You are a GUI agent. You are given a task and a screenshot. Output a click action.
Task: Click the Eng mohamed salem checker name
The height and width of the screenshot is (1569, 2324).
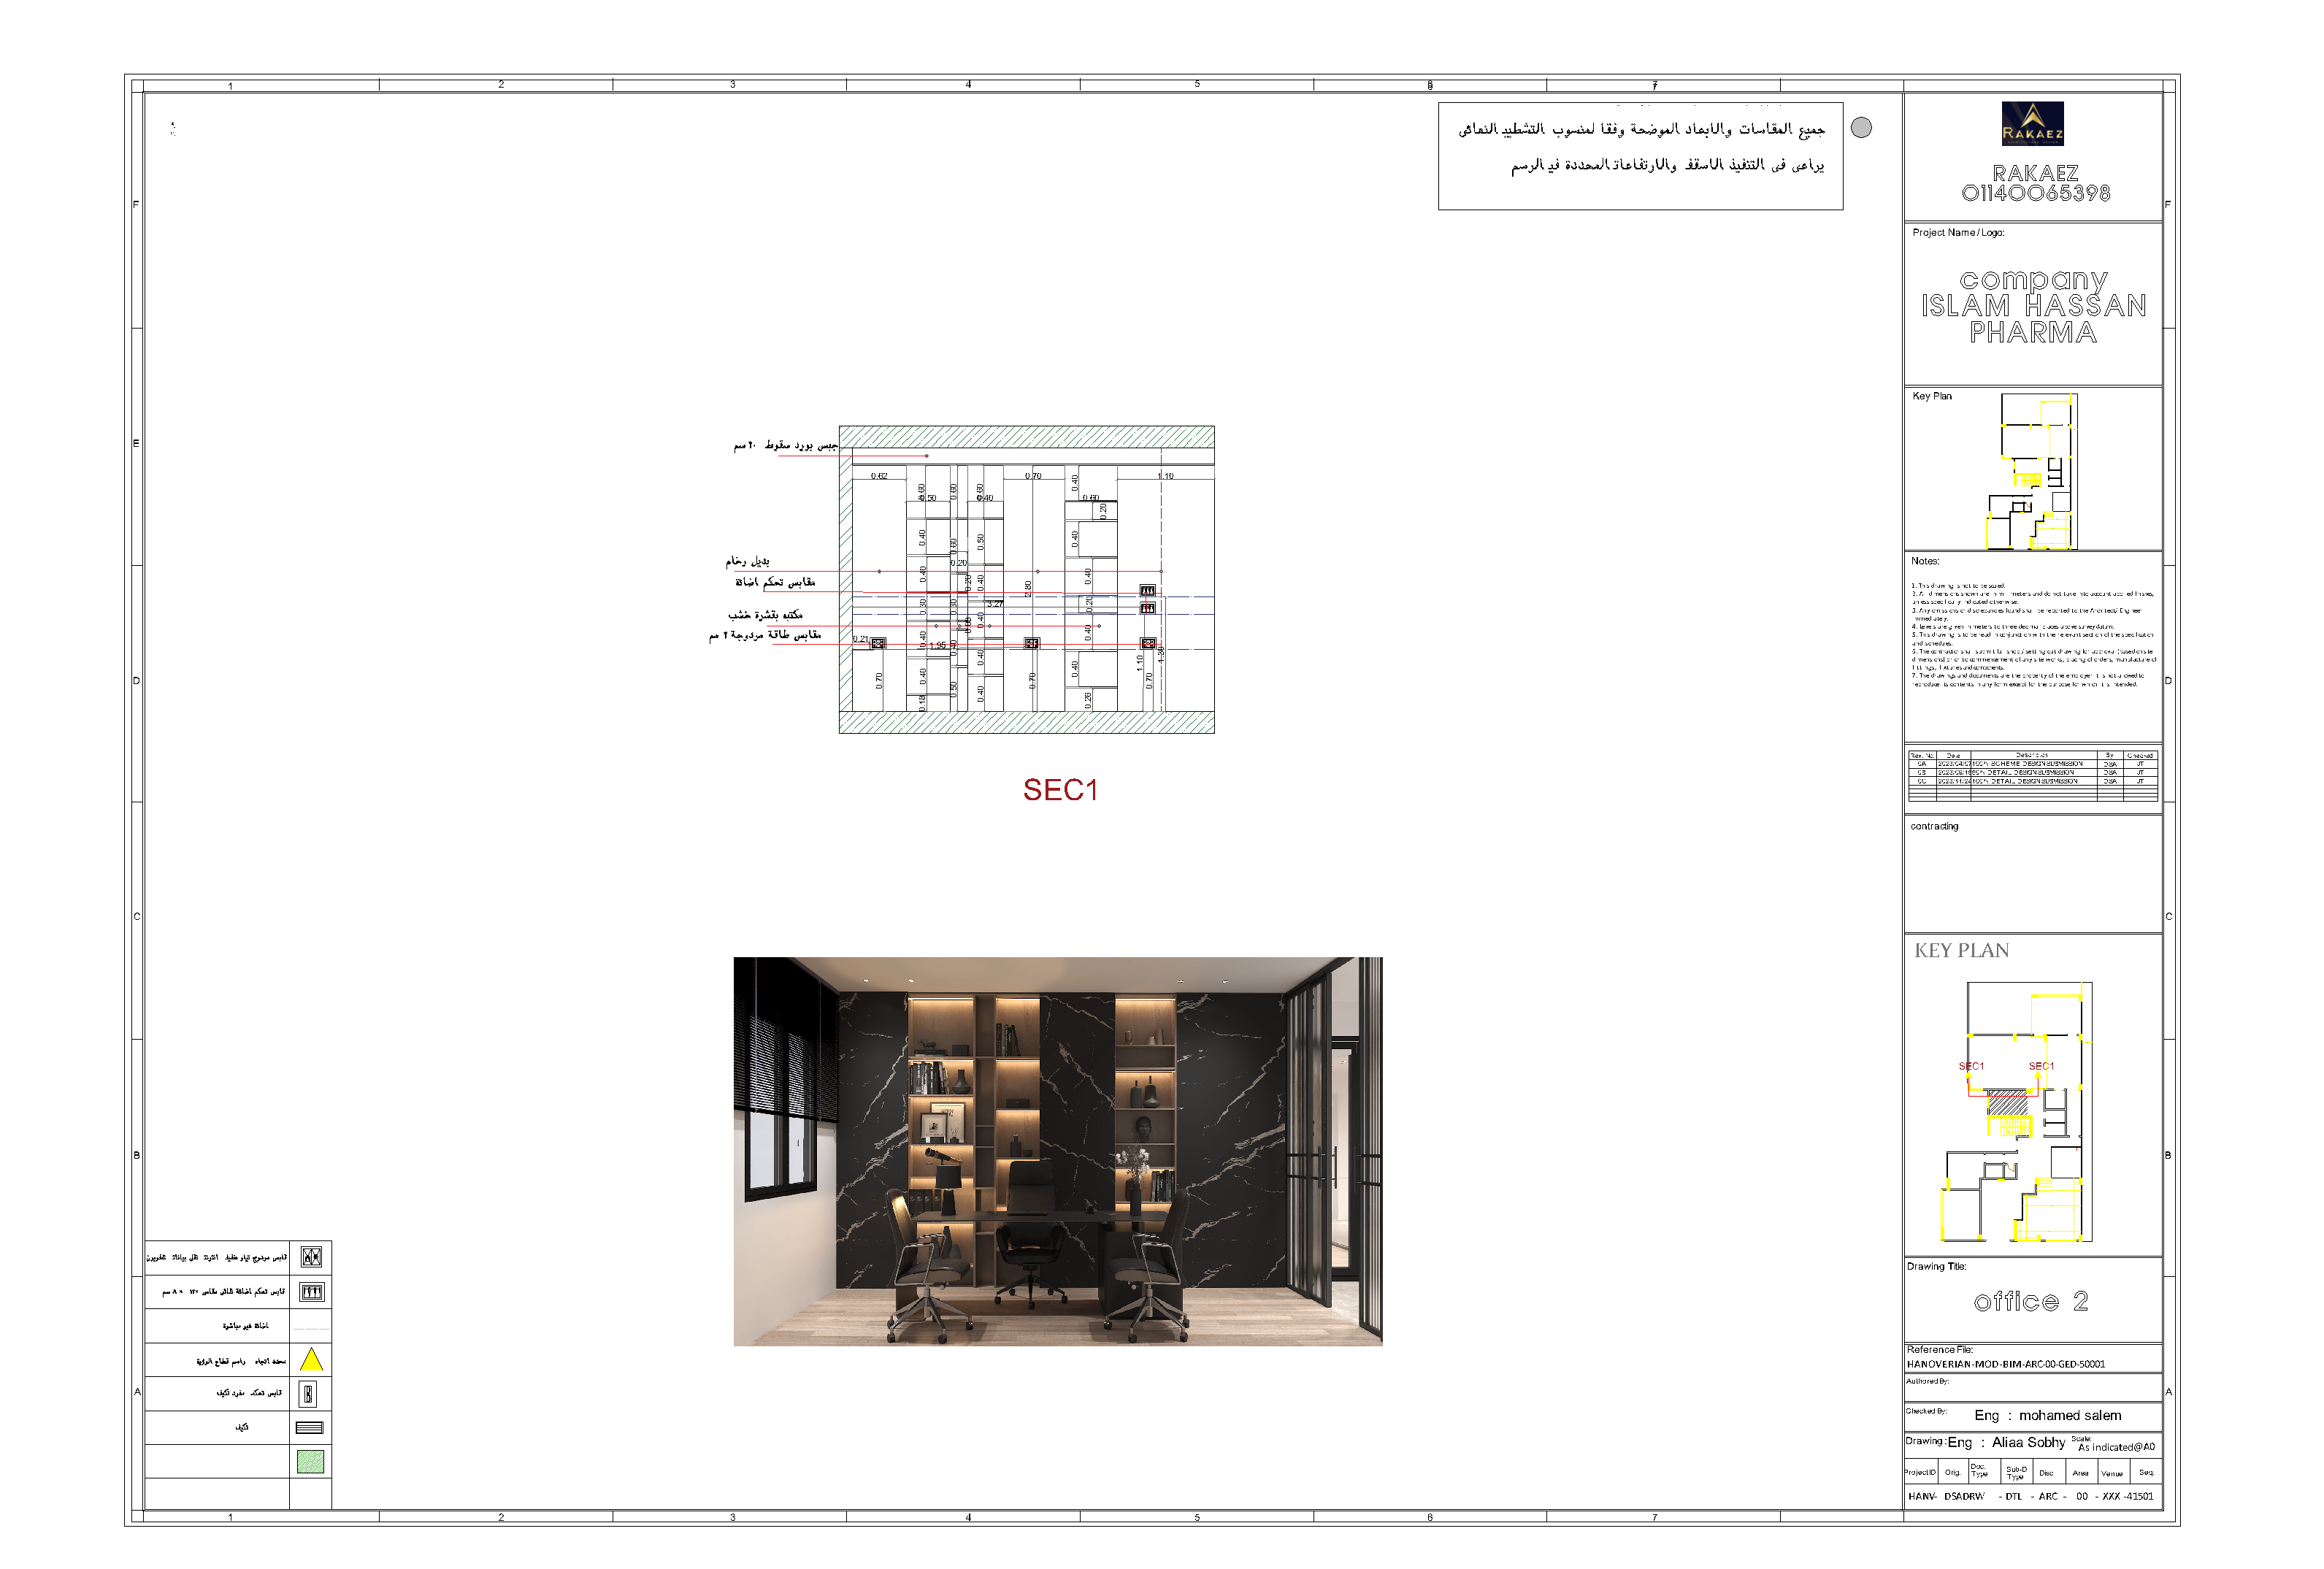pos(2047,1415)
